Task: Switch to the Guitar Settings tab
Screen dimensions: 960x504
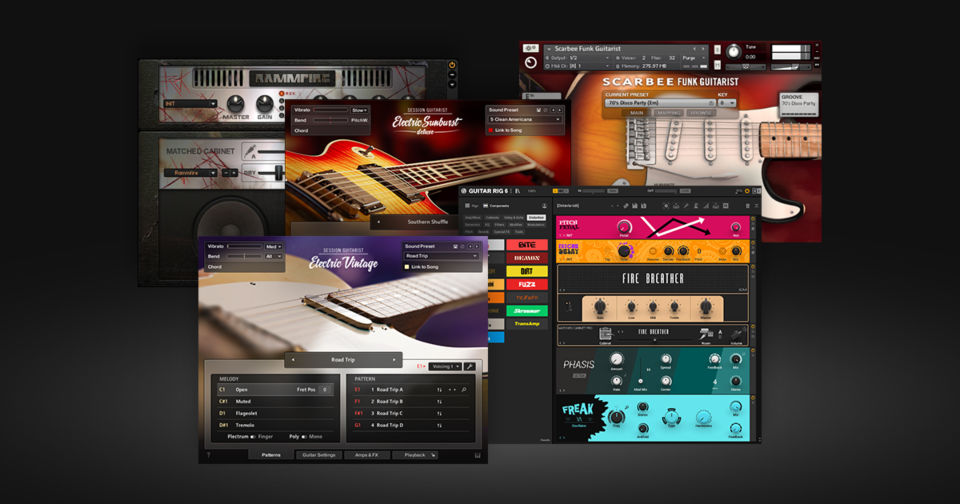Action: [319, 455]
